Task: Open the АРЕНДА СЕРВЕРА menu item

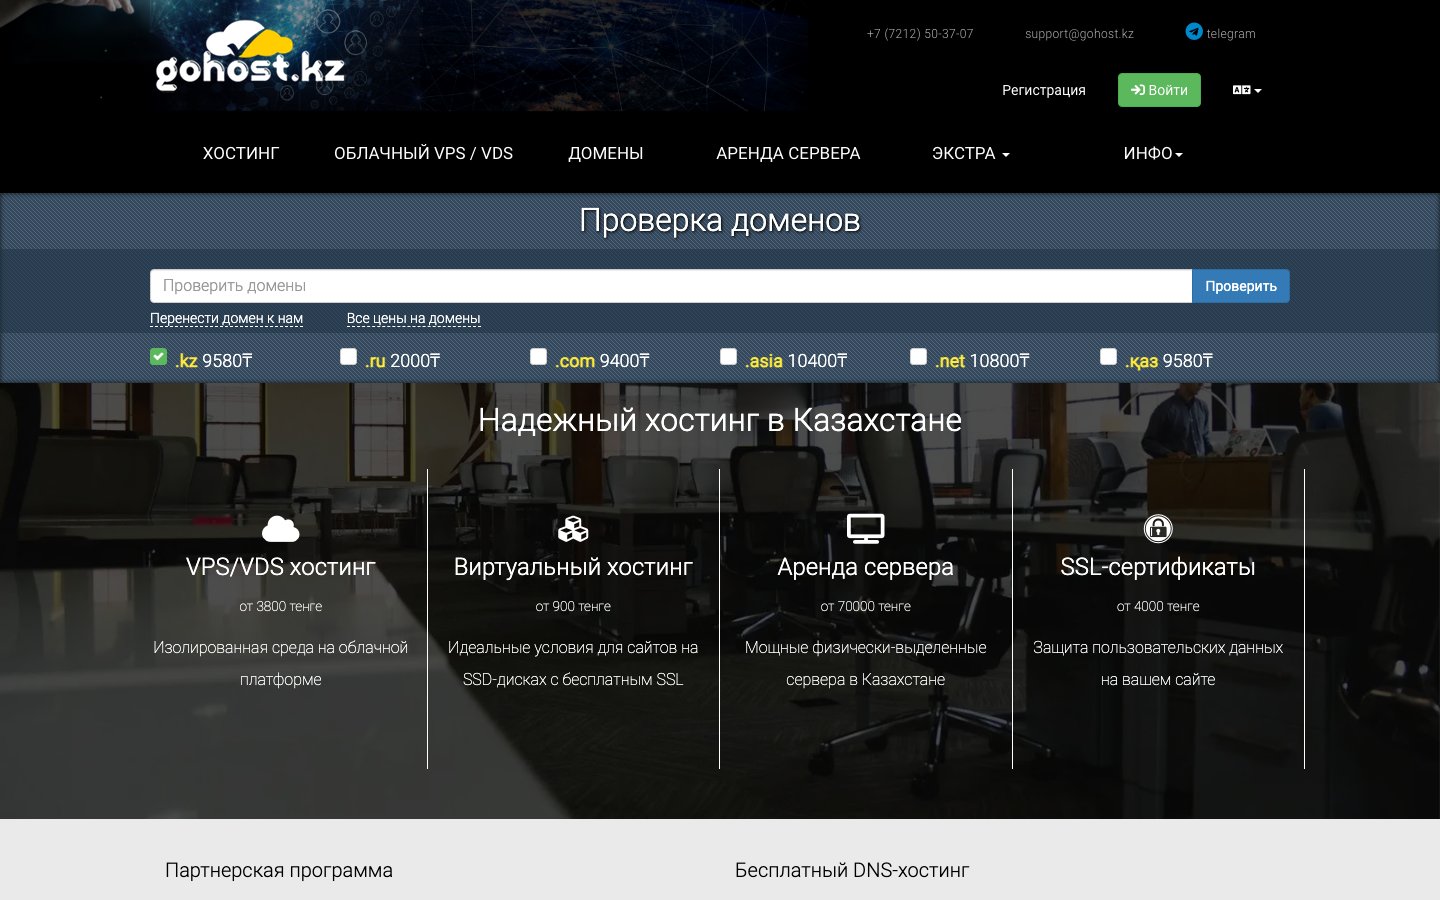Action: pyautogui.click(x=788, y=154)
